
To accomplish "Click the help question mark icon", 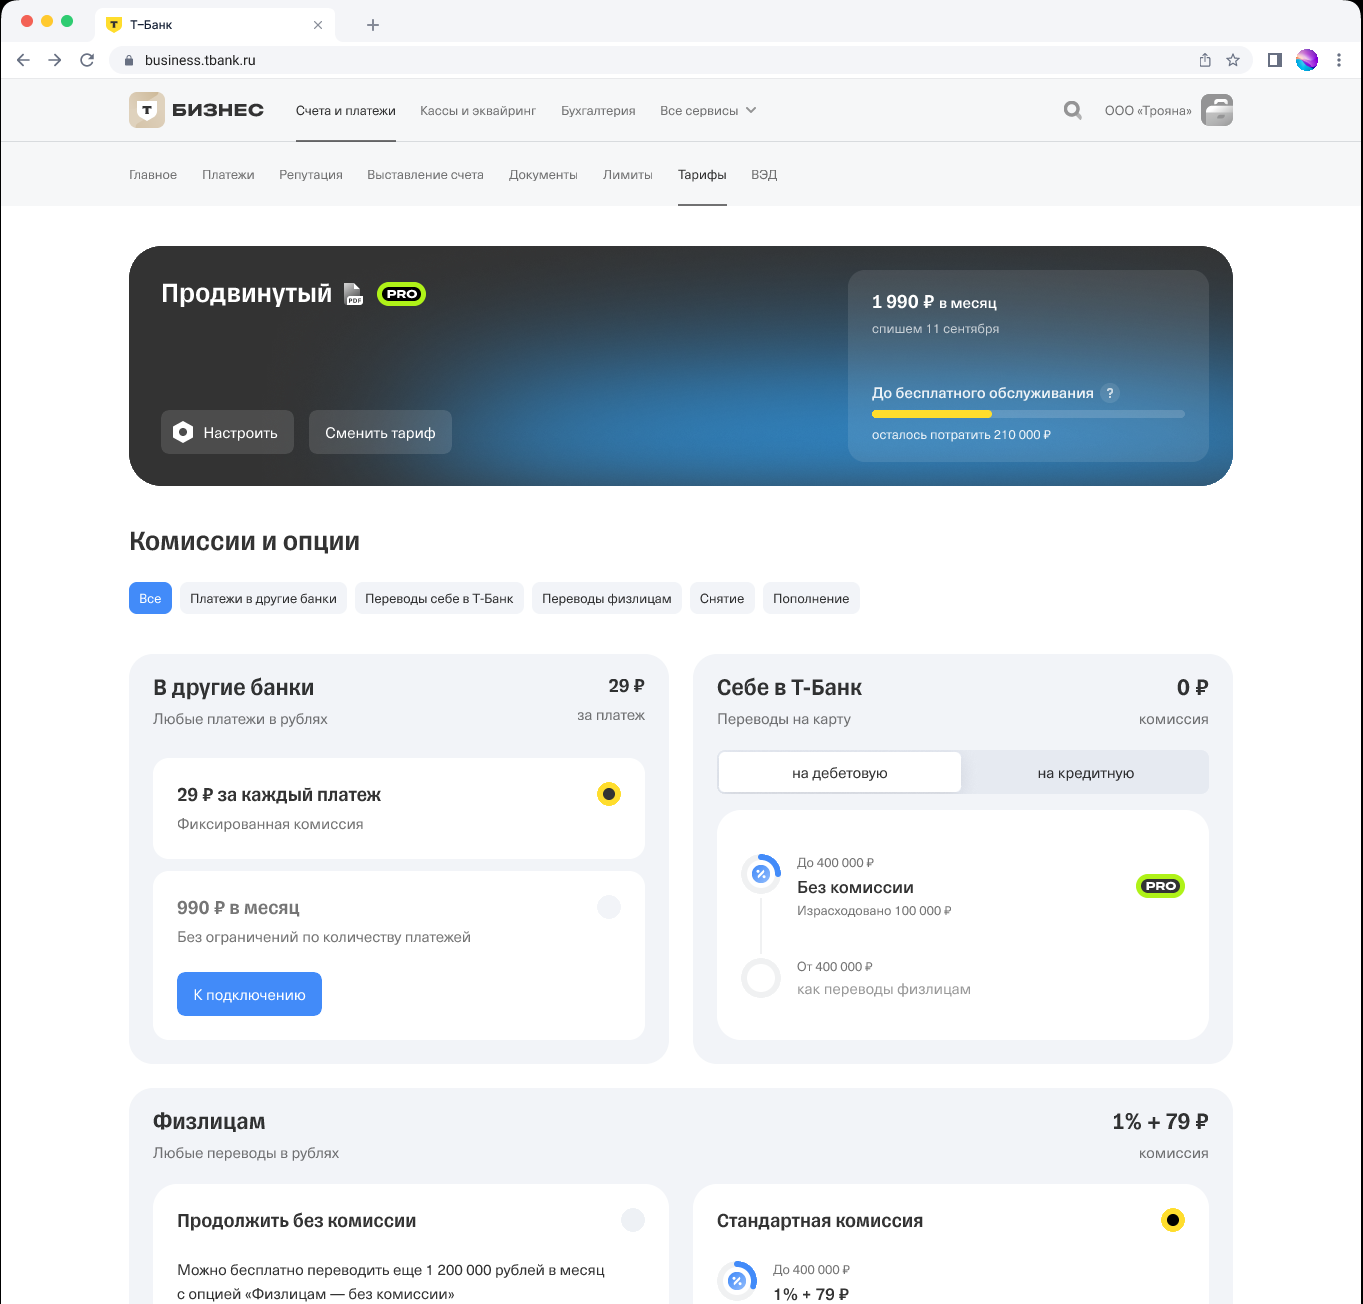I will pyautogui.click(x=1109, y=393).
